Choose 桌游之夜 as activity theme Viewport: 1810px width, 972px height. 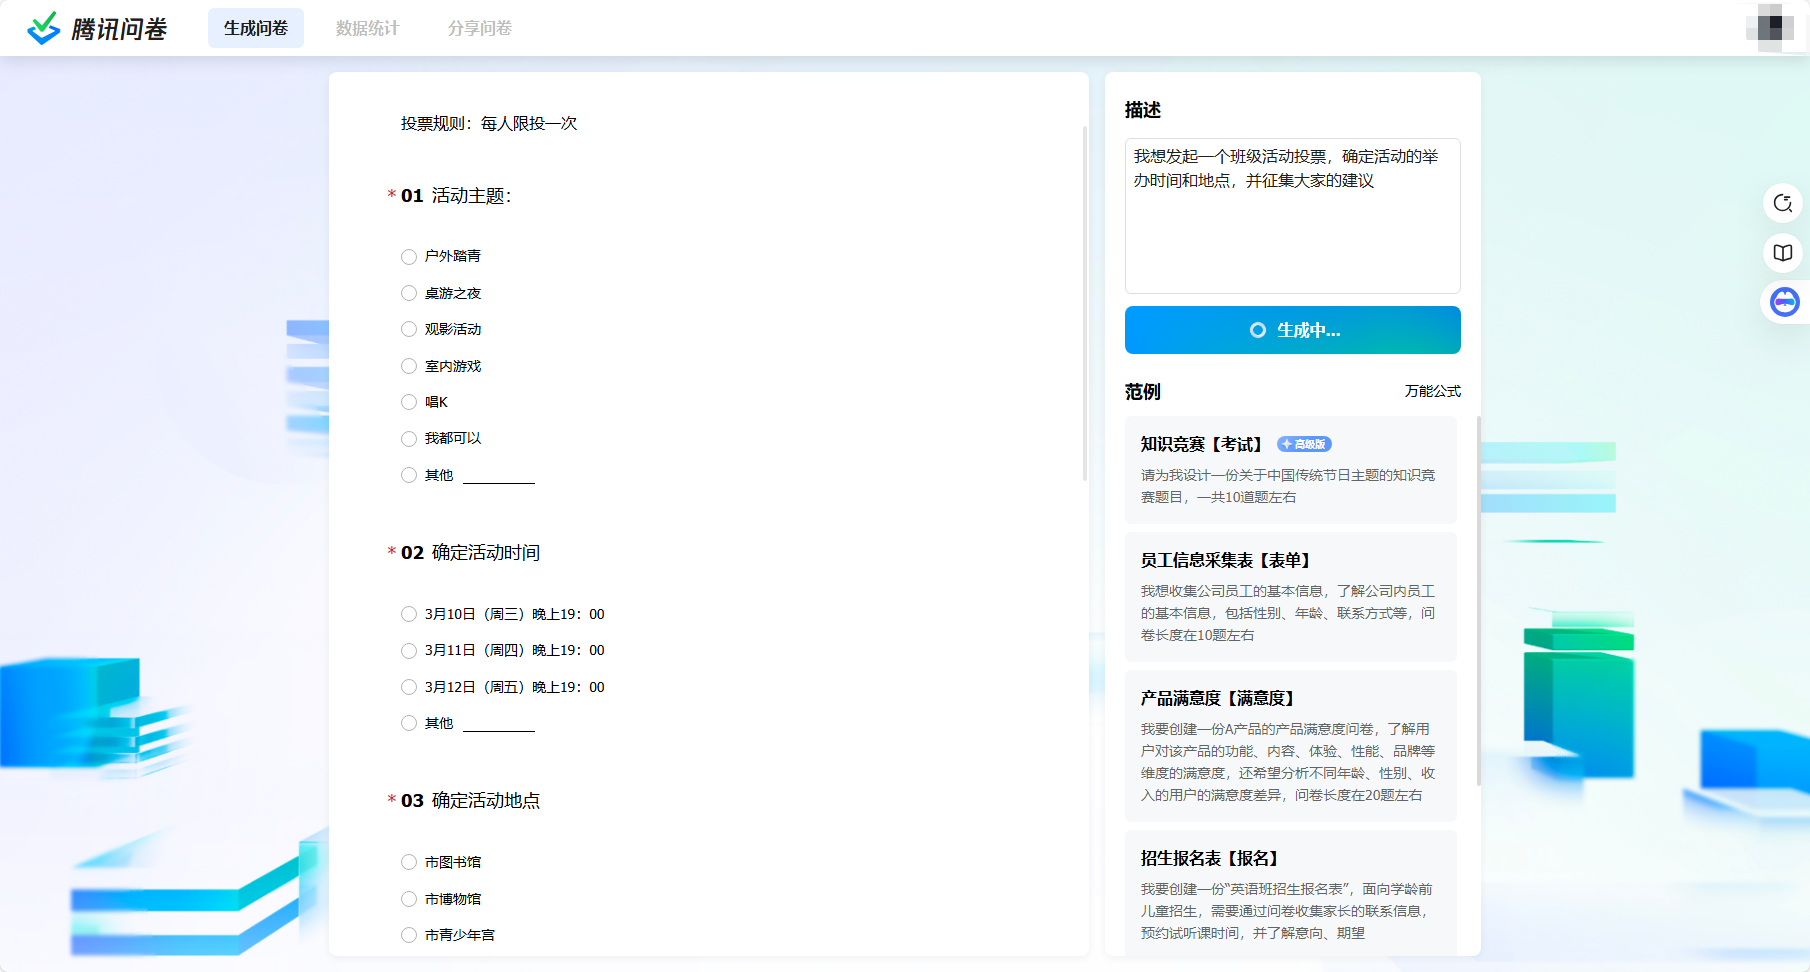409,293
